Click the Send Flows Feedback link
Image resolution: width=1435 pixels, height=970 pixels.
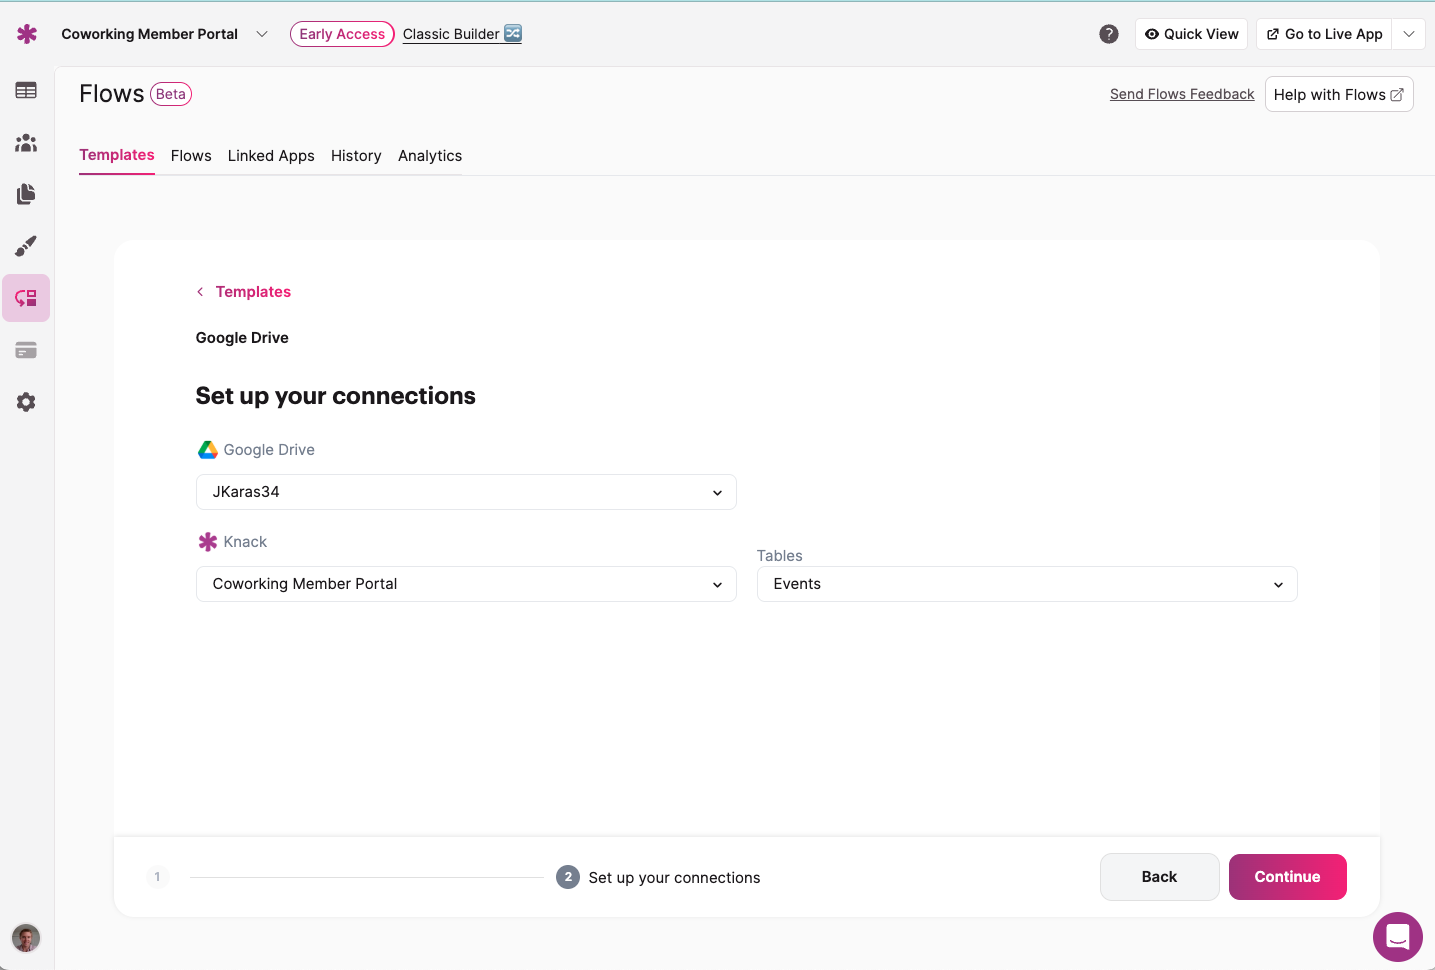pyautogui.click(x=1181, y=94)
